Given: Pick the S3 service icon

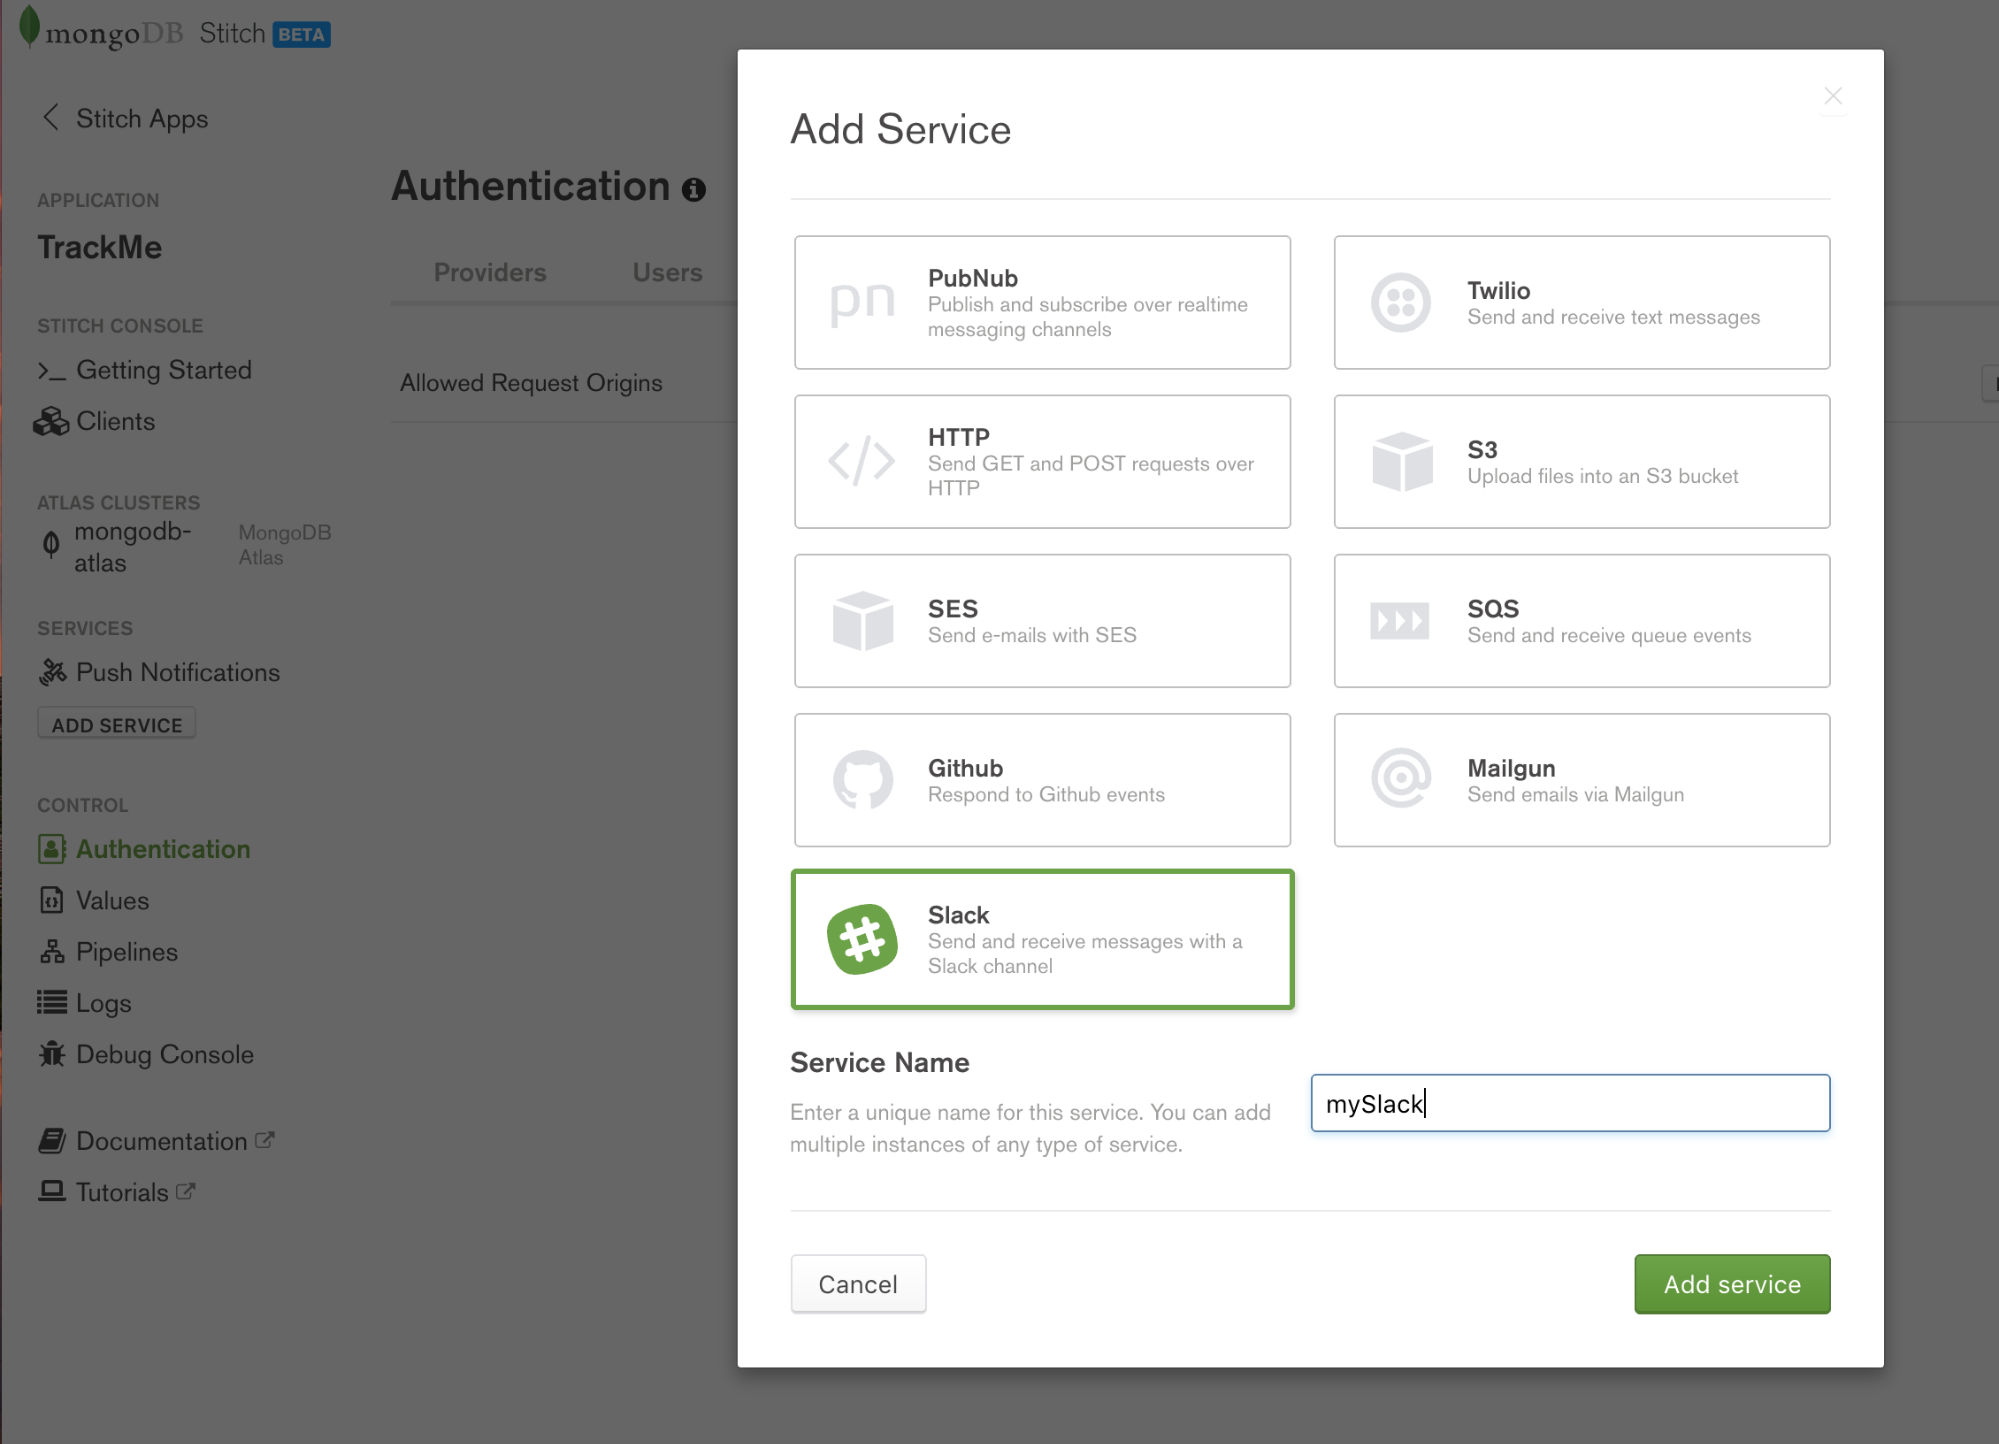Looking at the screenshot, I should point(1401,461).
